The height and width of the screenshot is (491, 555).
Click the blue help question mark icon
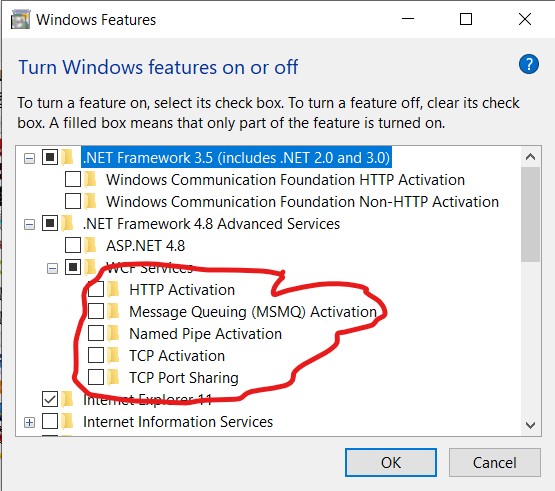pos(528,64)
